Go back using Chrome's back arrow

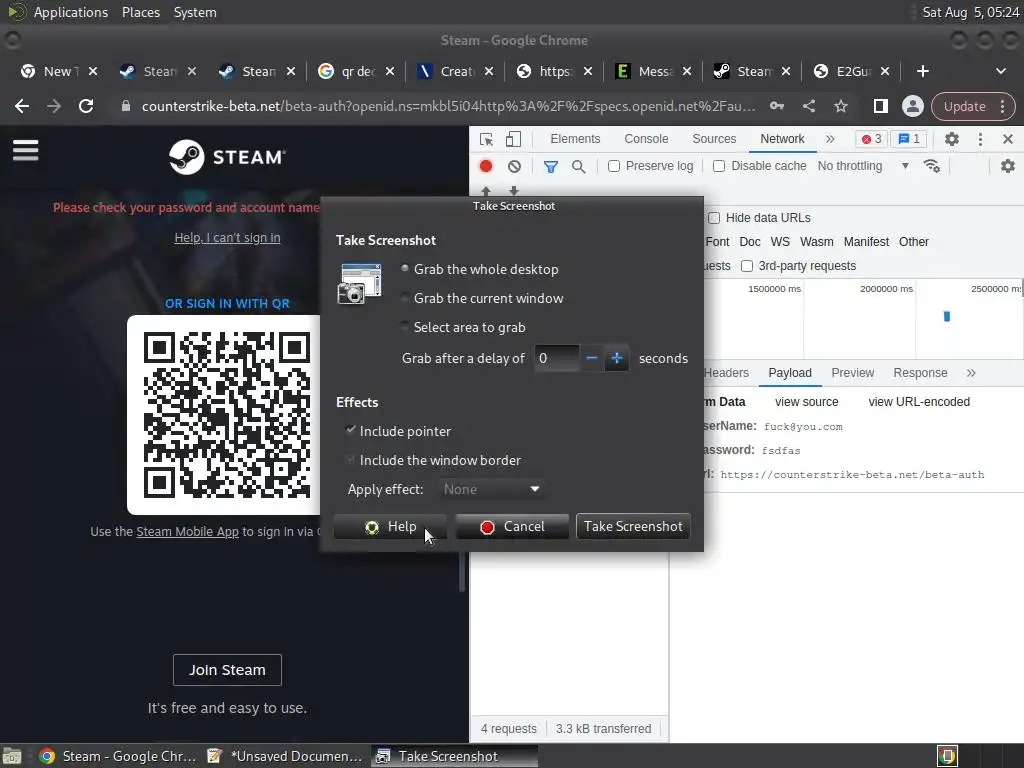pos(22,106)
